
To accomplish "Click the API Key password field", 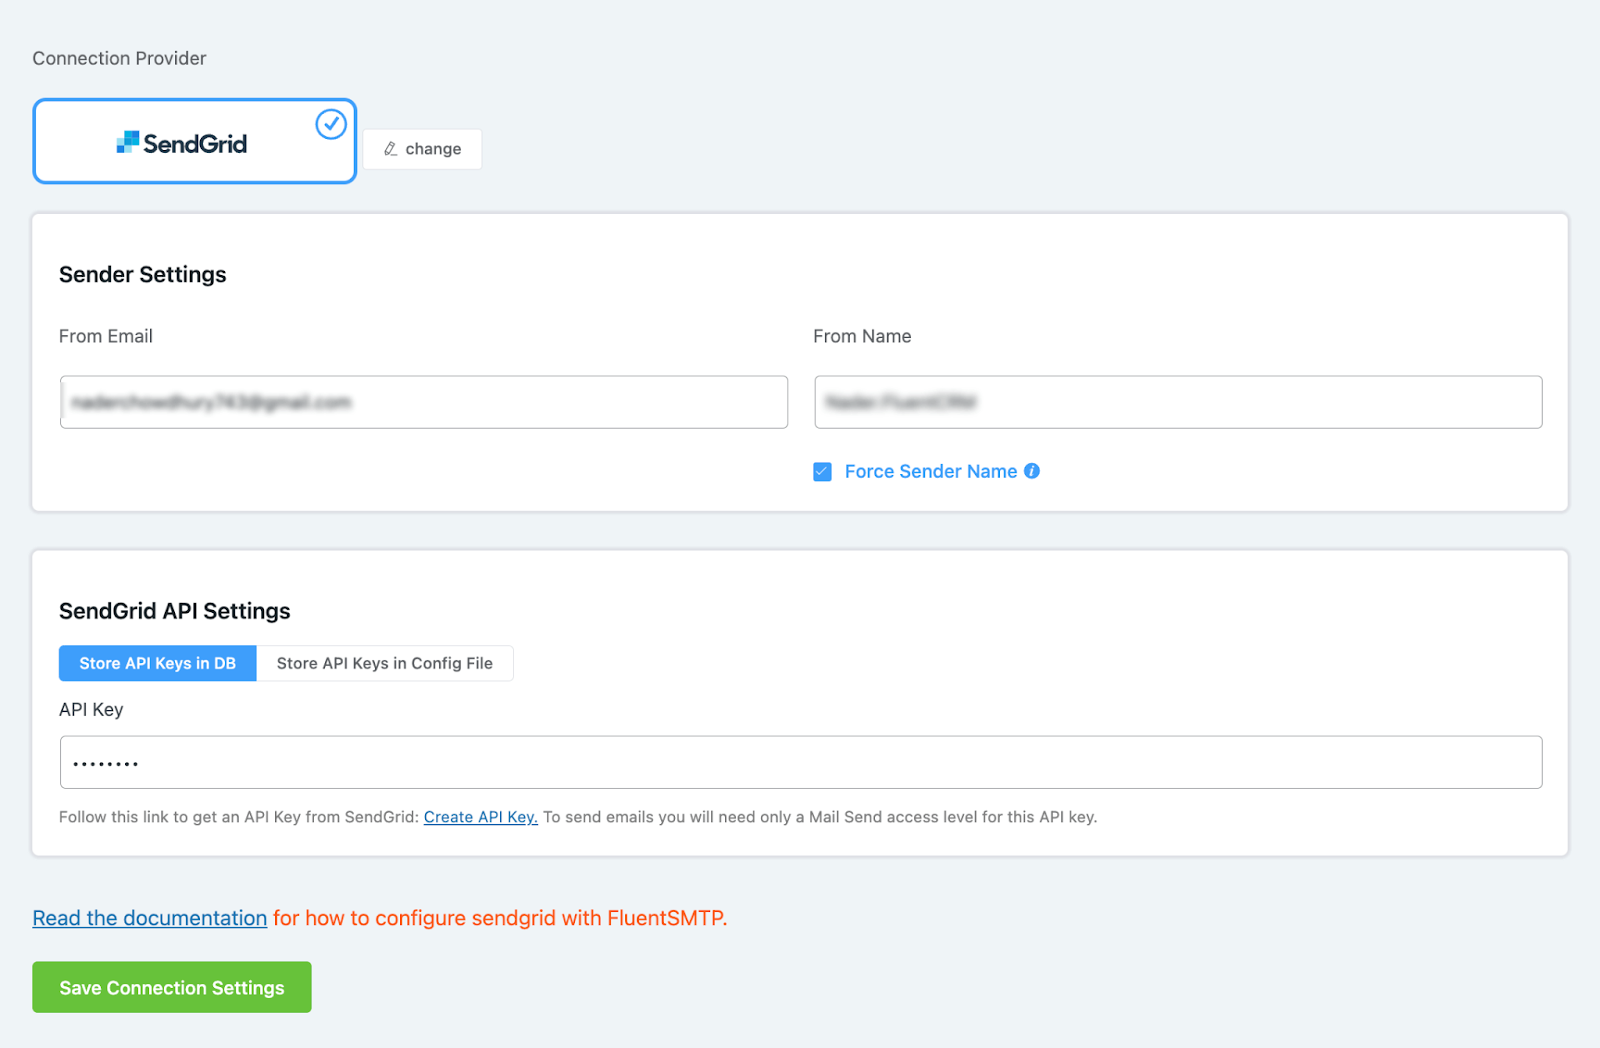I will pyautogui.click(x=801, y=762).
